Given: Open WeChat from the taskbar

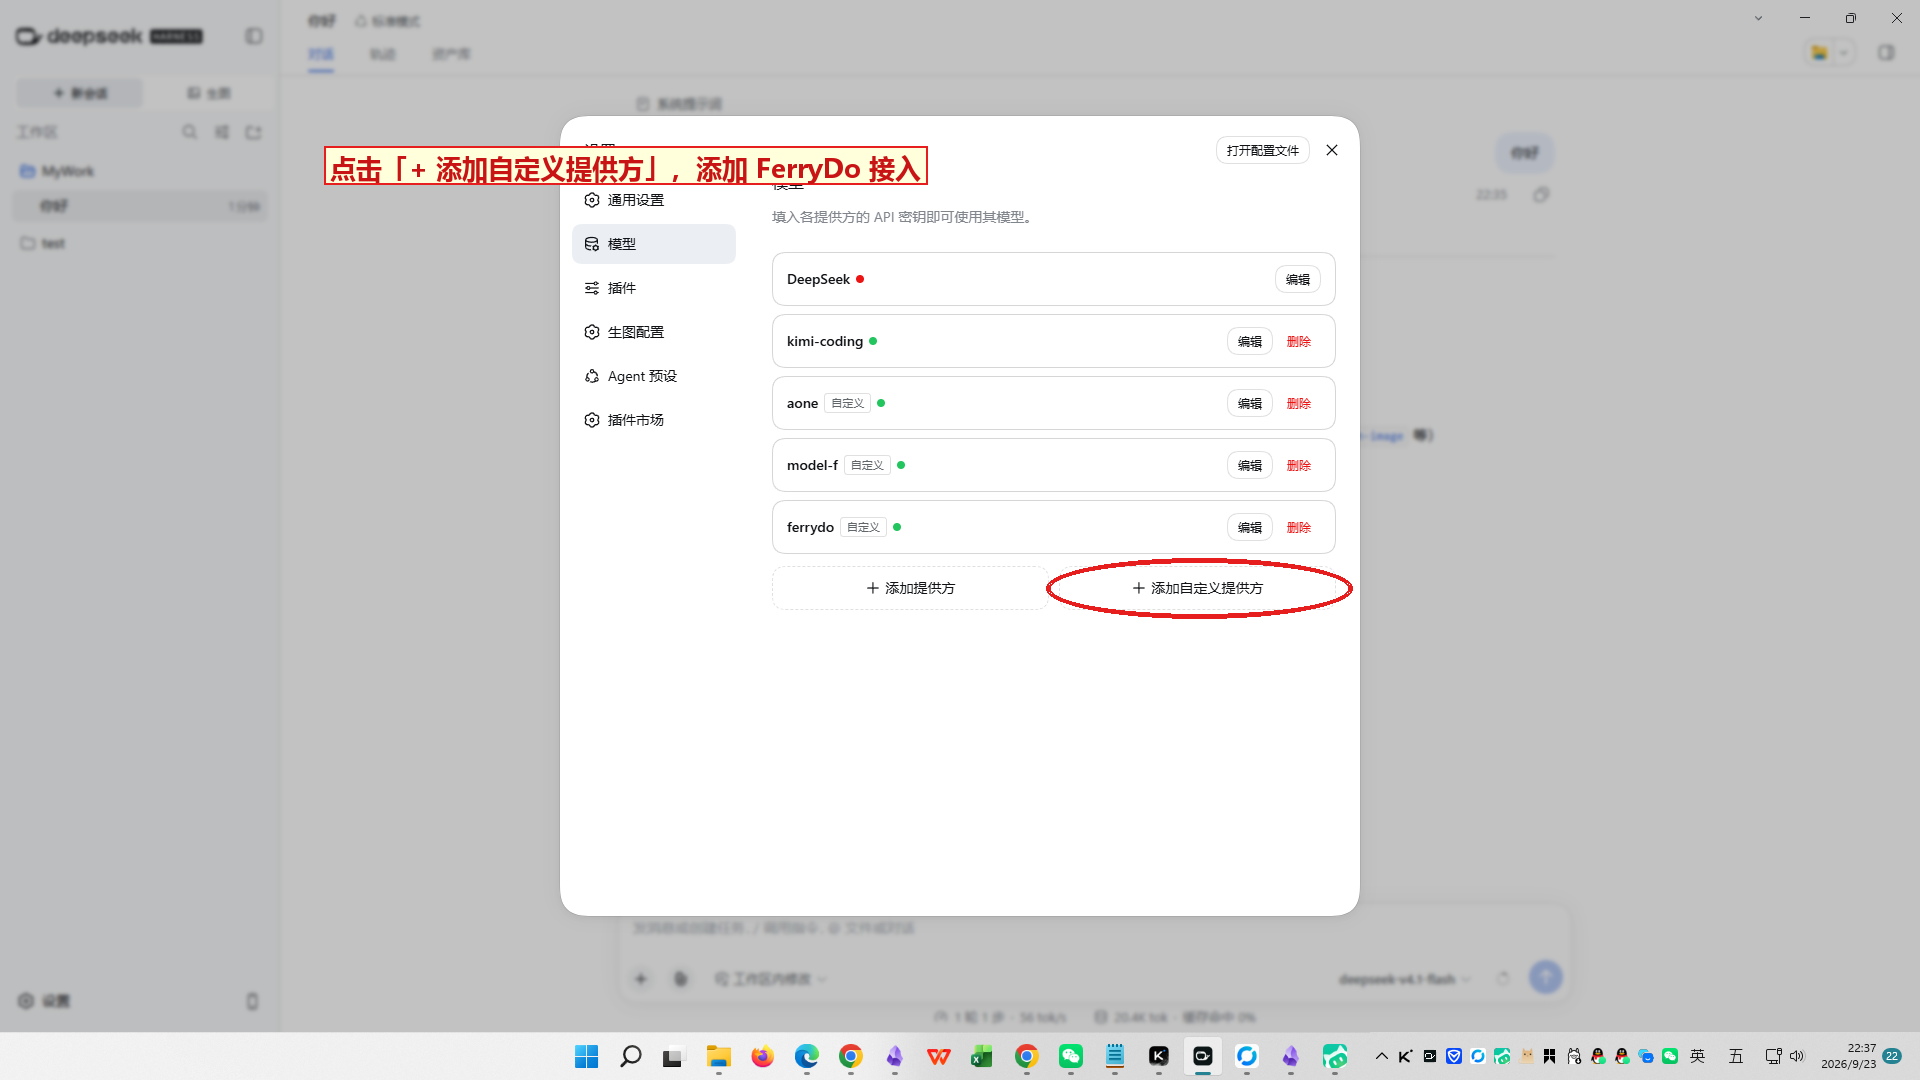Looking at the screenshot, I should point(1070,1056).
